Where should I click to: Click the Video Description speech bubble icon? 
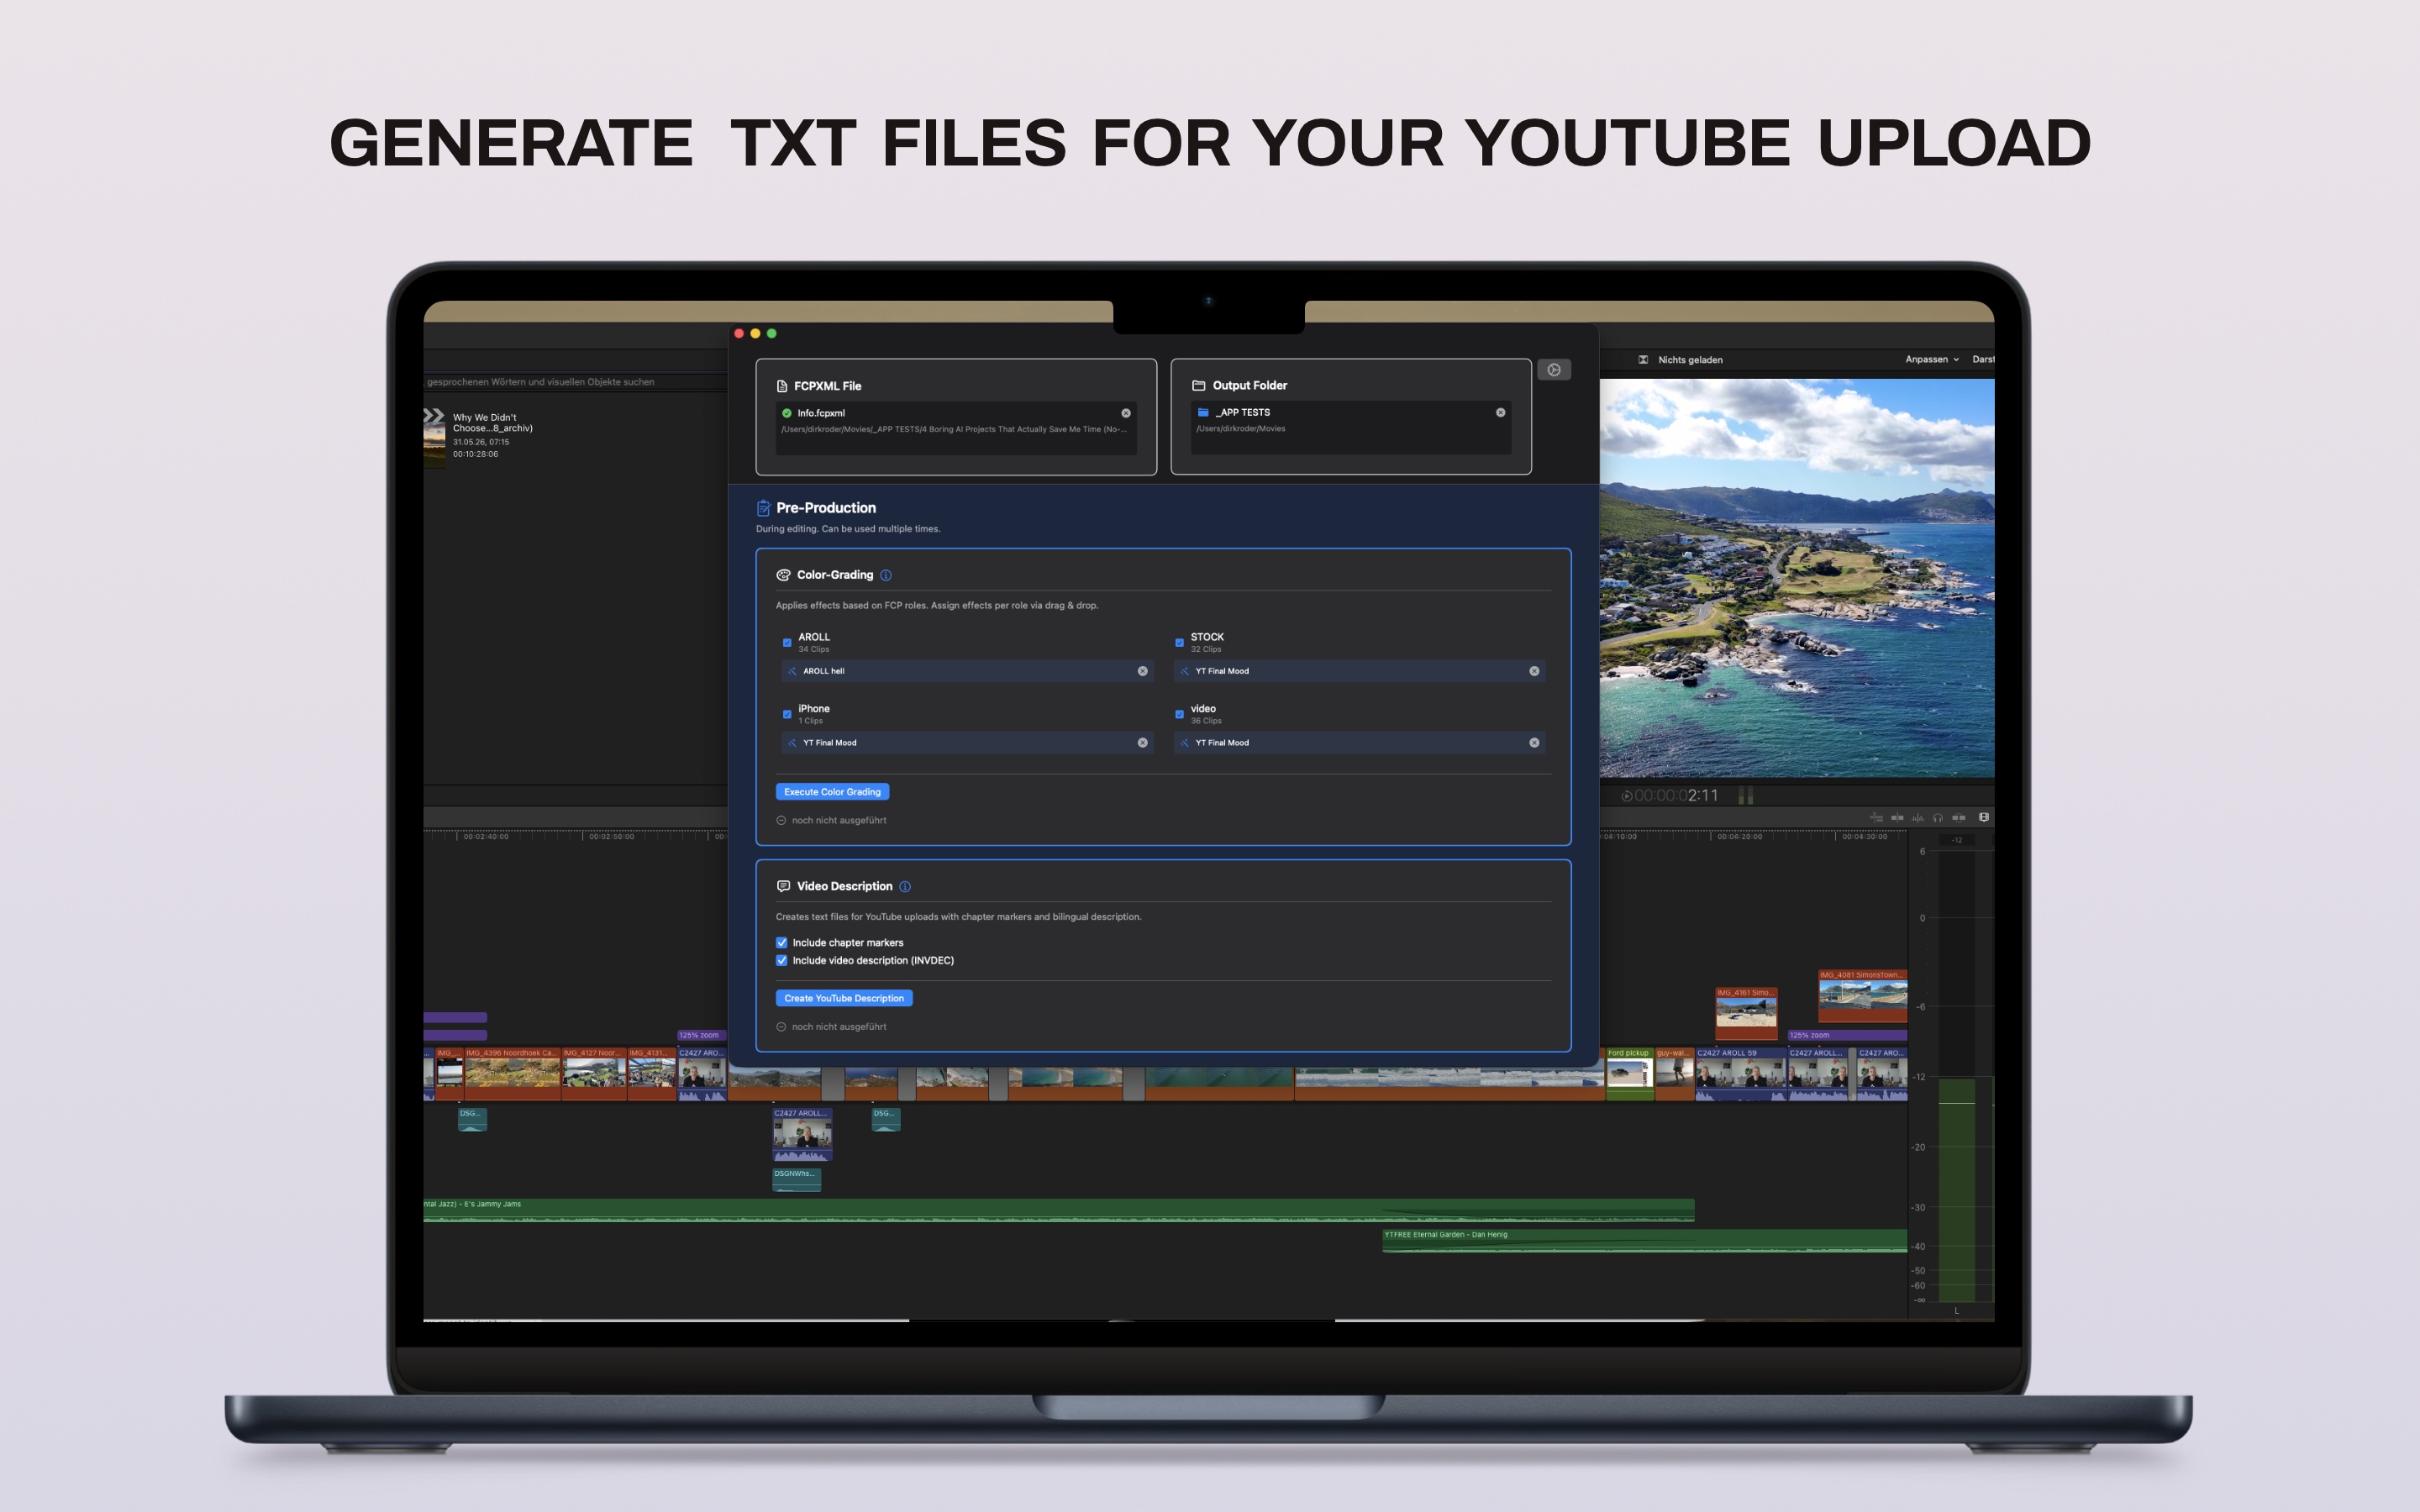tap(783, 886)
